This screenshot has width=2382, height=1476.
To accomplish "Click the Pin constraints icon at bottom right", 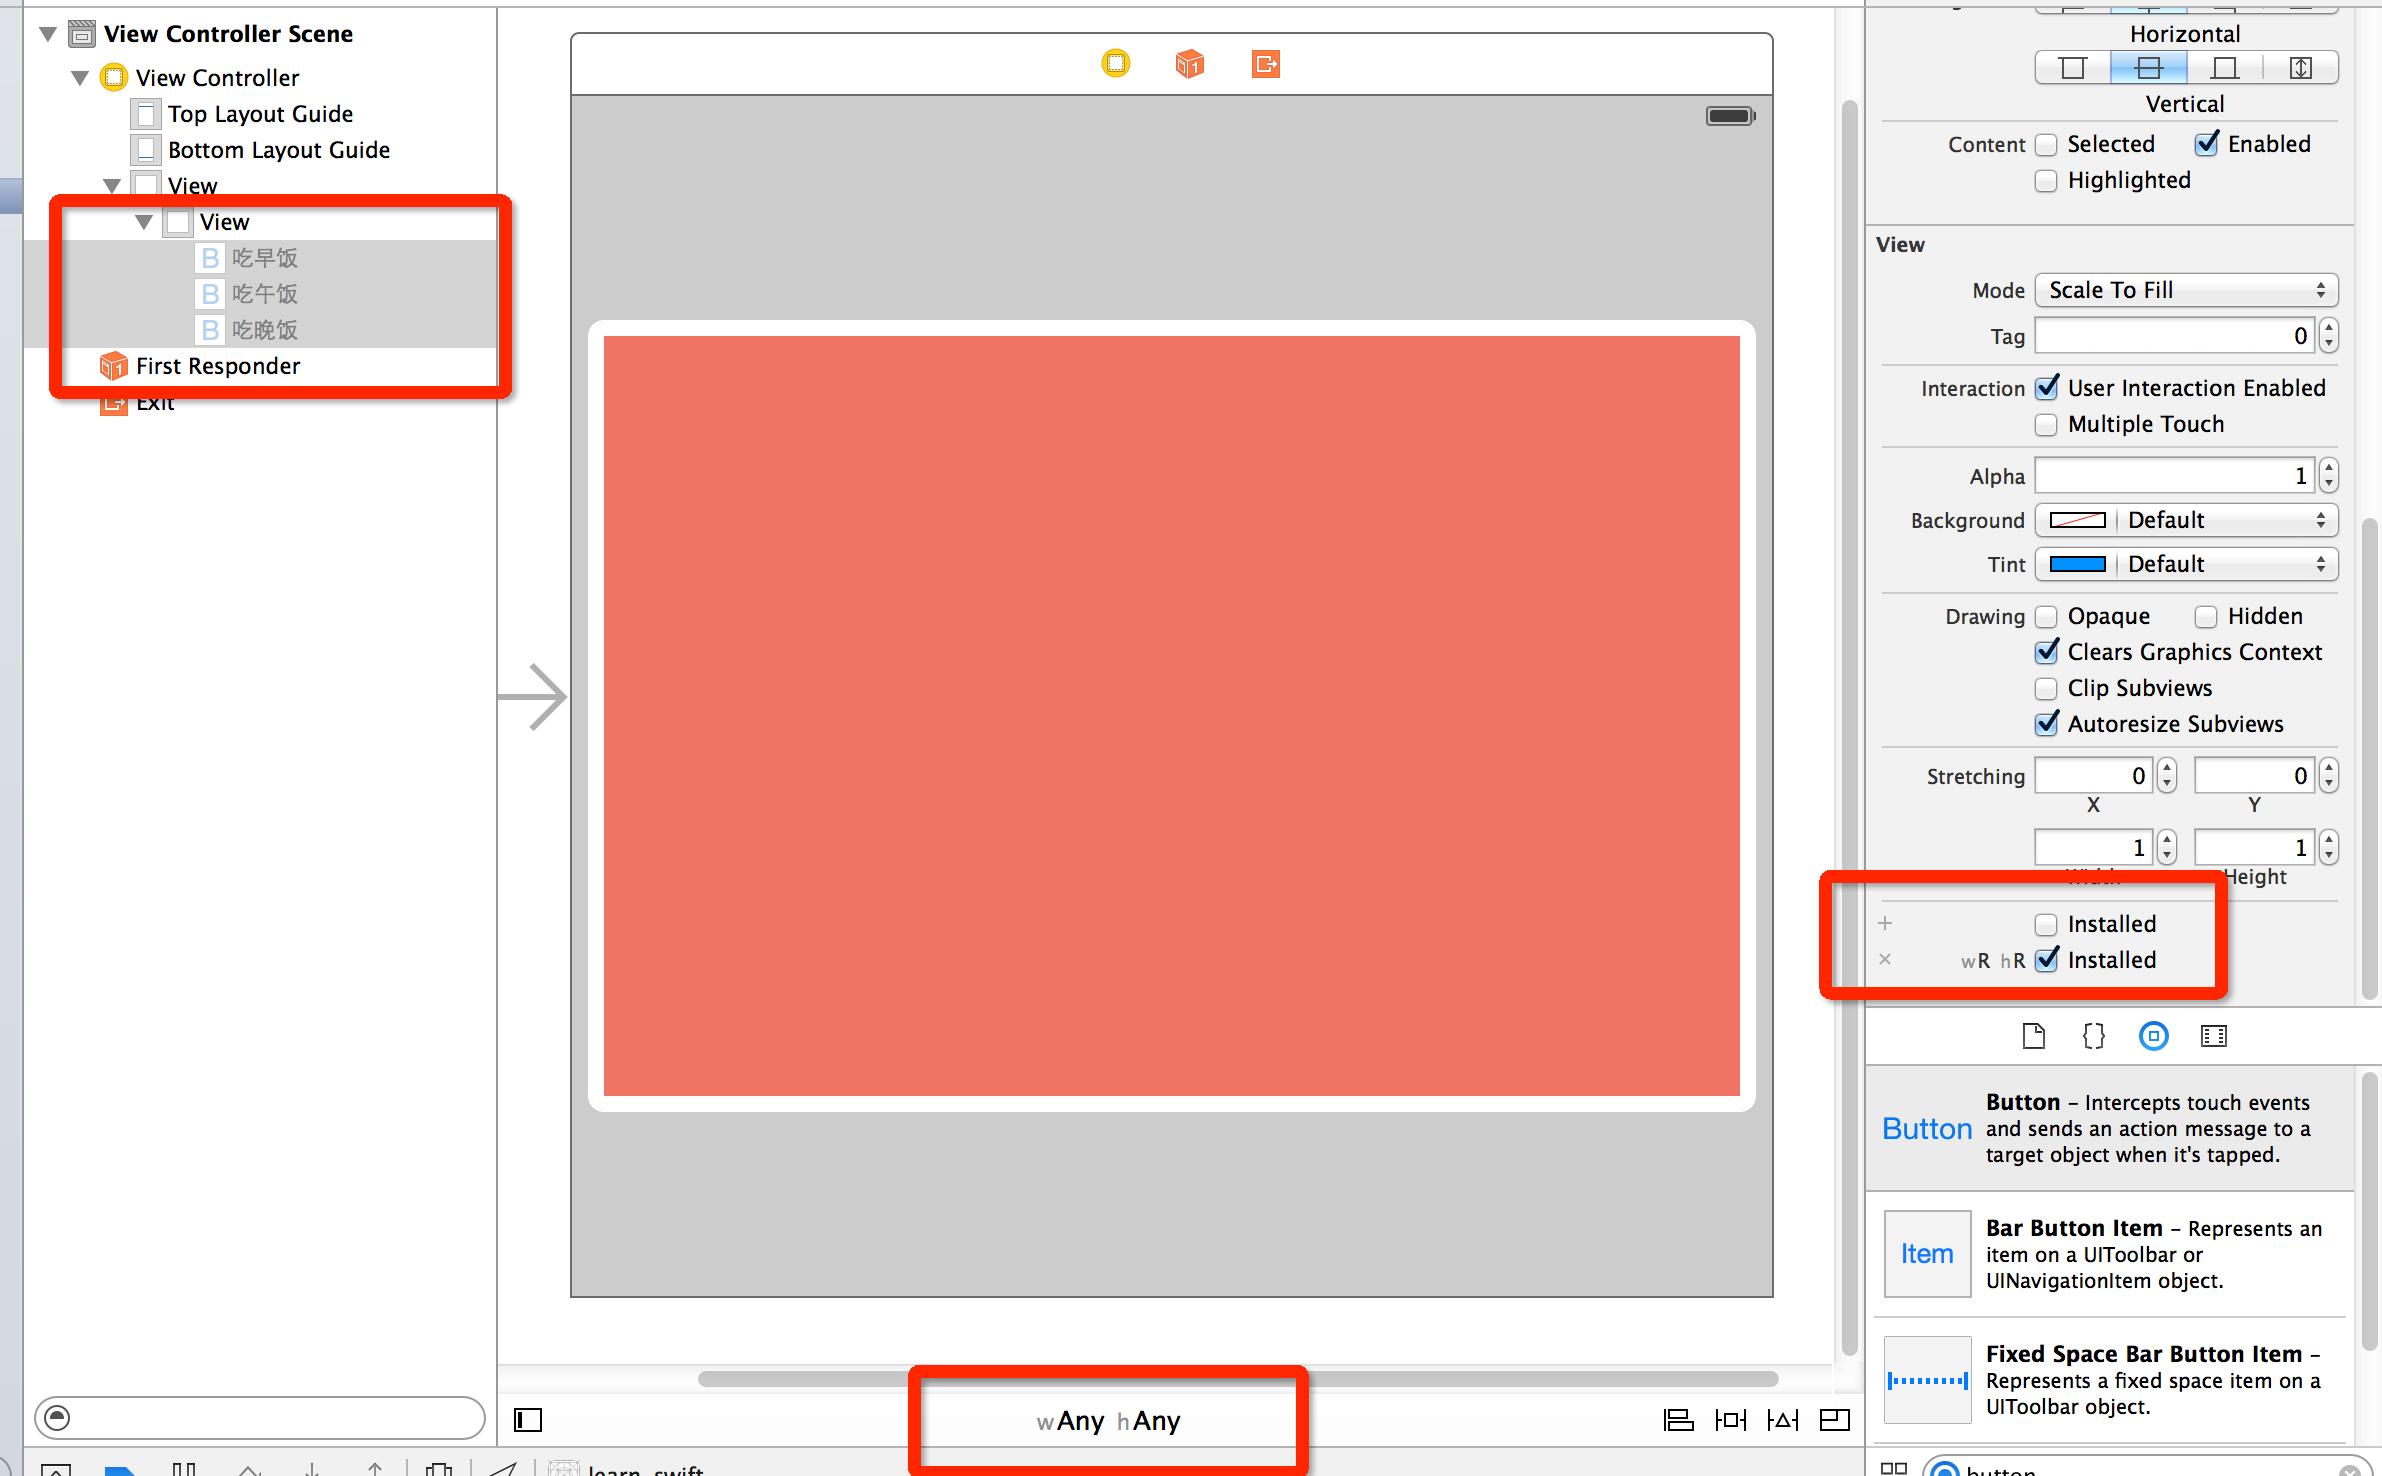I will pos(1730,1420).
